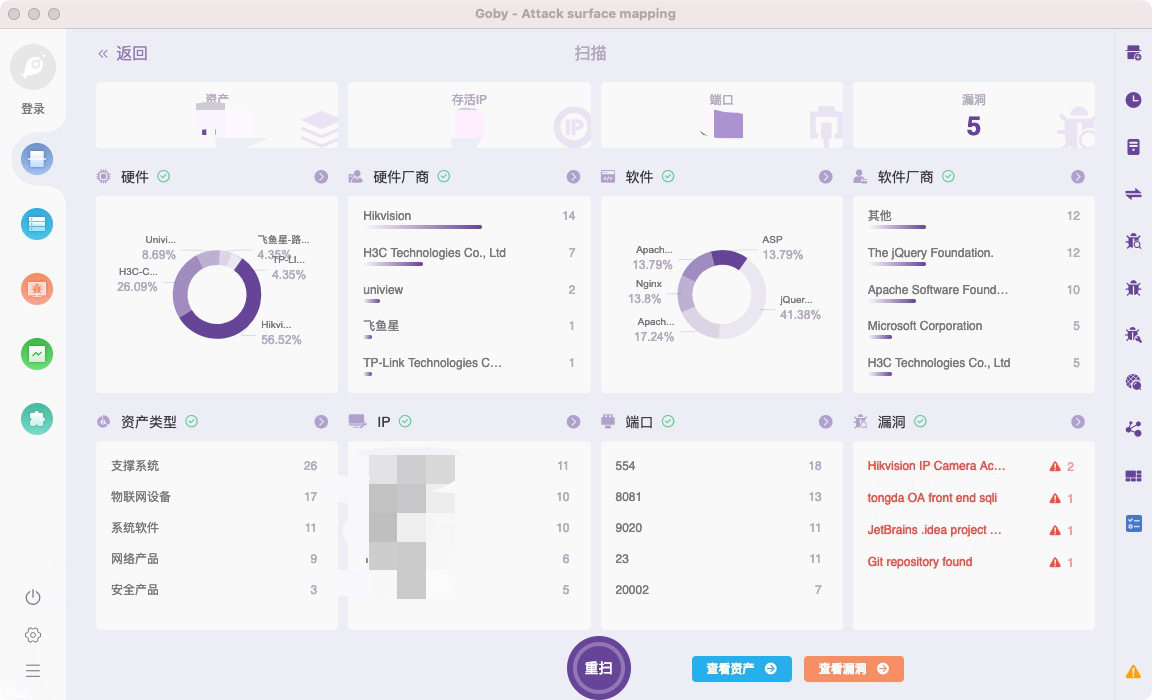Screen dimensions: 1152x700
Task: Toggle the green check beside 端口
Action: pos(668,421)
